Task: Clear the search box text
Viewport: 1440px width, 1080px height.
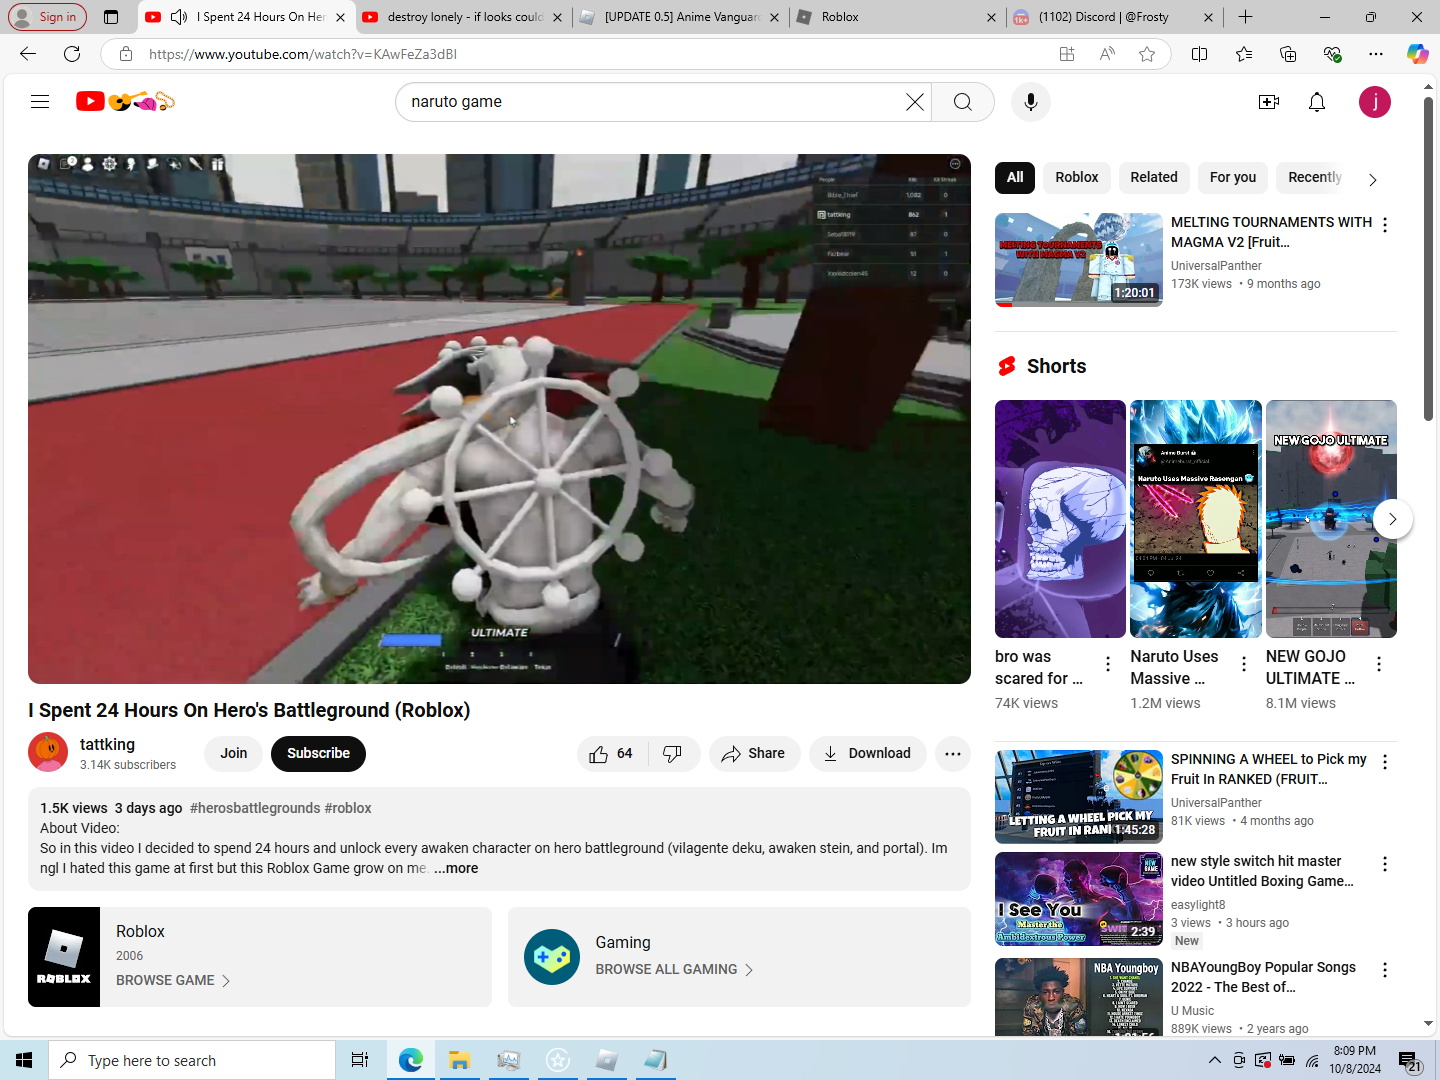Action: (914, 102)
